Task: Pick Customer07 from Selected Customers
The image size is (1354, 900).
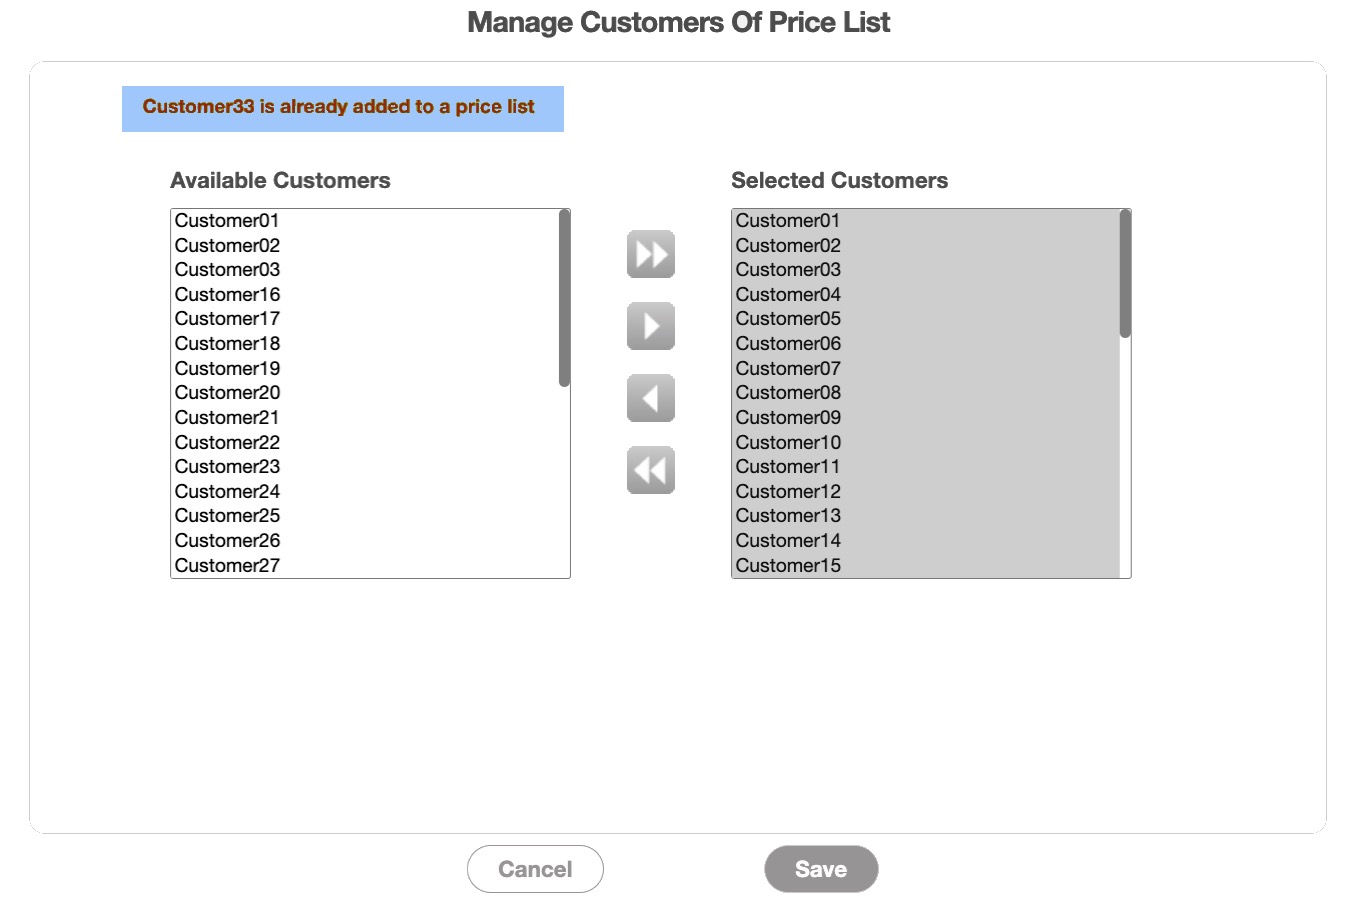Action: point(788,369)
